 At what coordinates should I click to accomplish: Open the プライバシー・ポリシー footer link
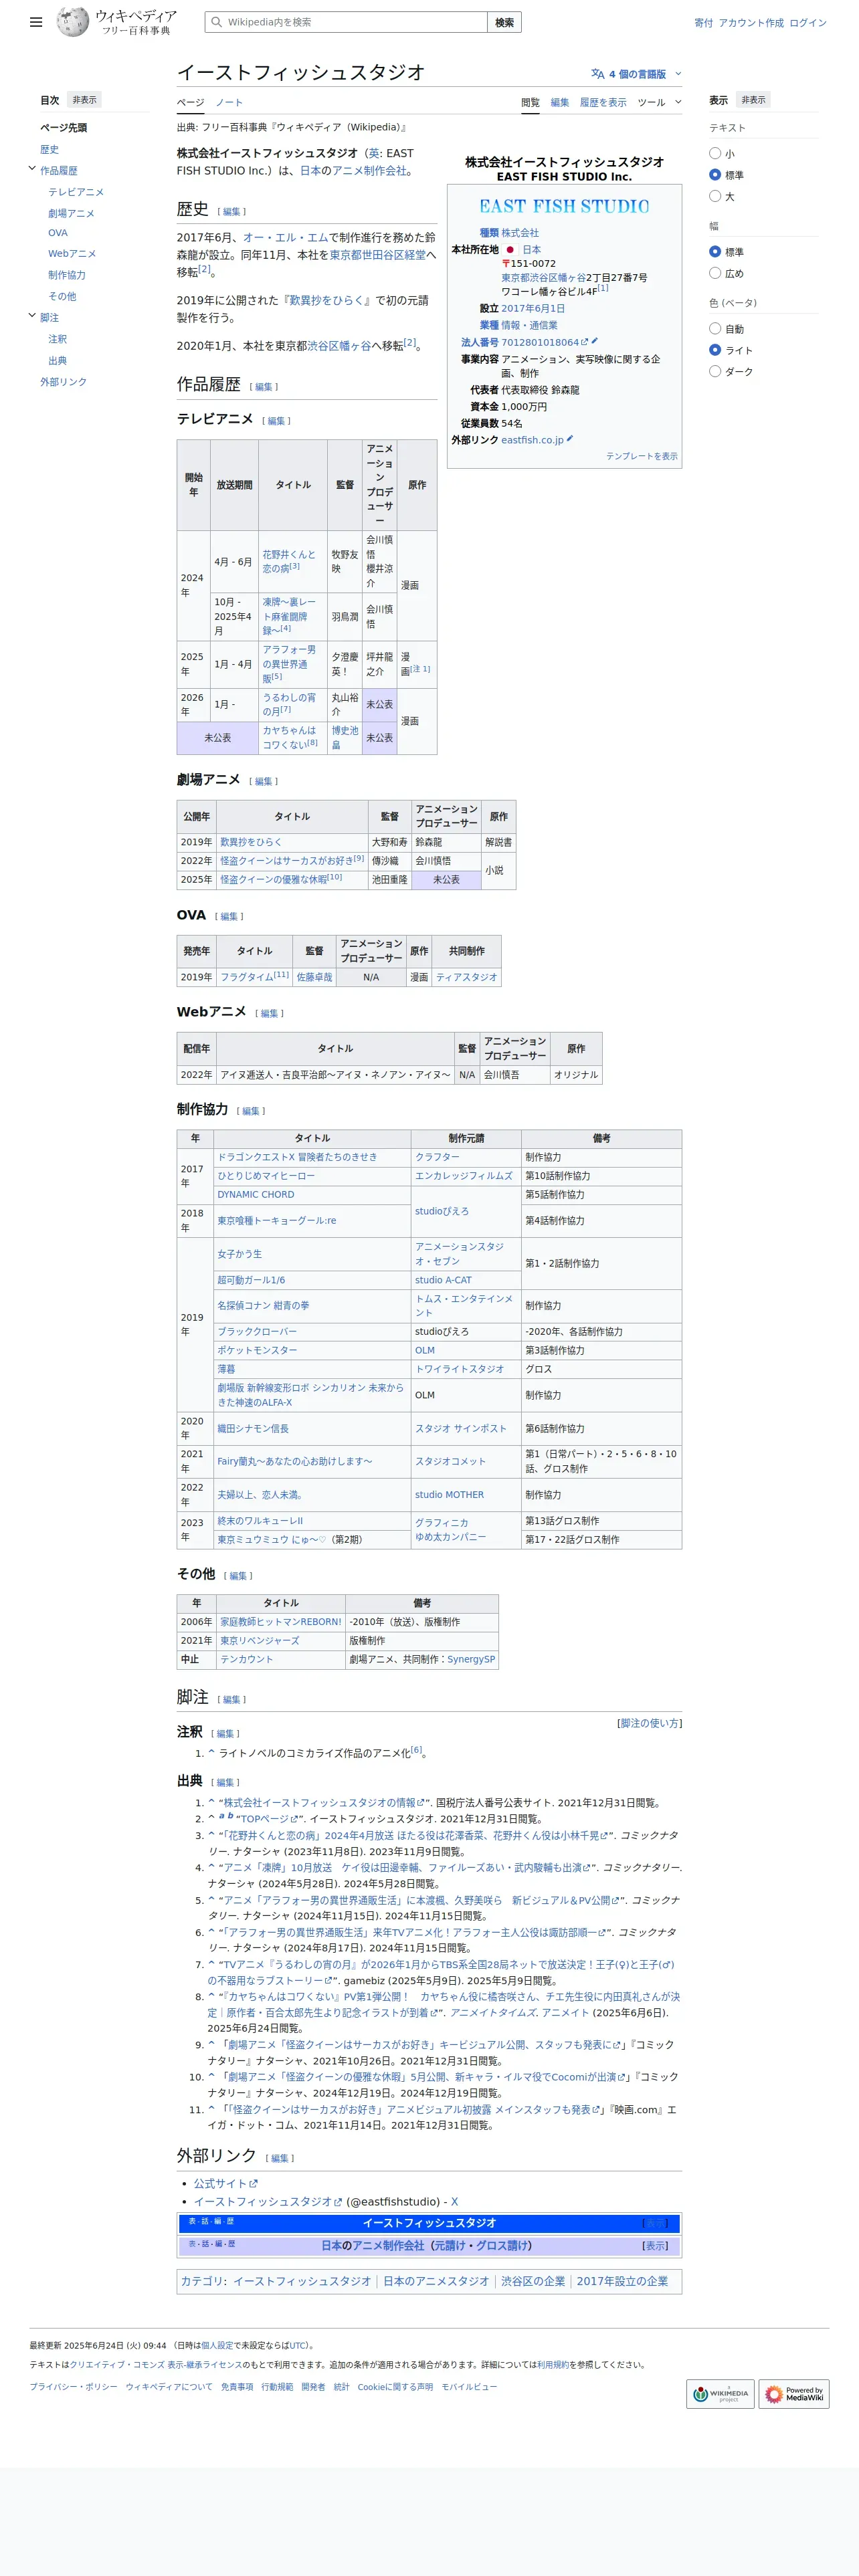(73, 2387)
